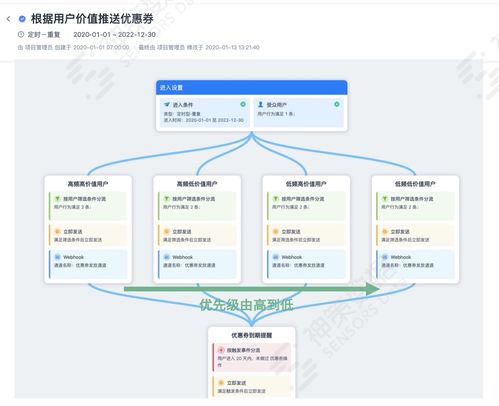499x406 pixels.
Task: Open the 低频低价值用户 node title
Action: (x=415, y=184)
